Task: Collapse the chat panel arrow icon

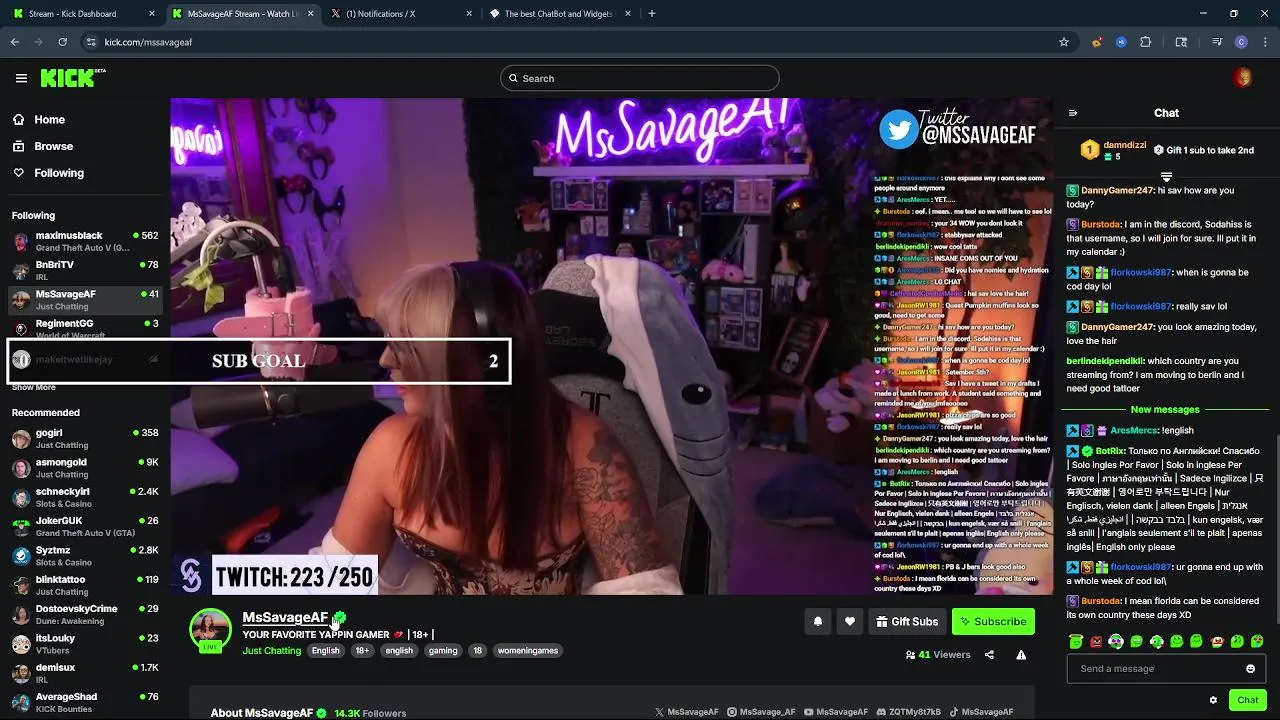Action: point(1073,113)
